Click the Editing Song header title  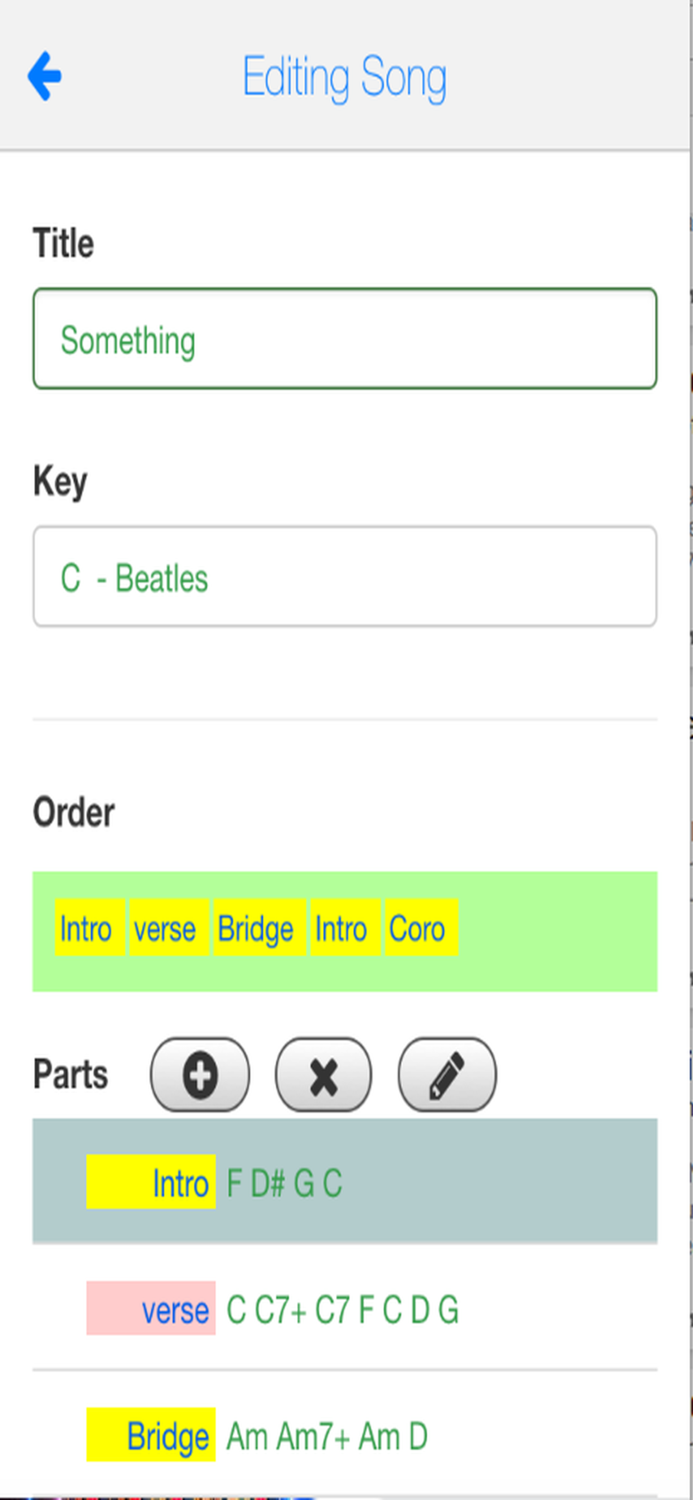pos(344,77)
